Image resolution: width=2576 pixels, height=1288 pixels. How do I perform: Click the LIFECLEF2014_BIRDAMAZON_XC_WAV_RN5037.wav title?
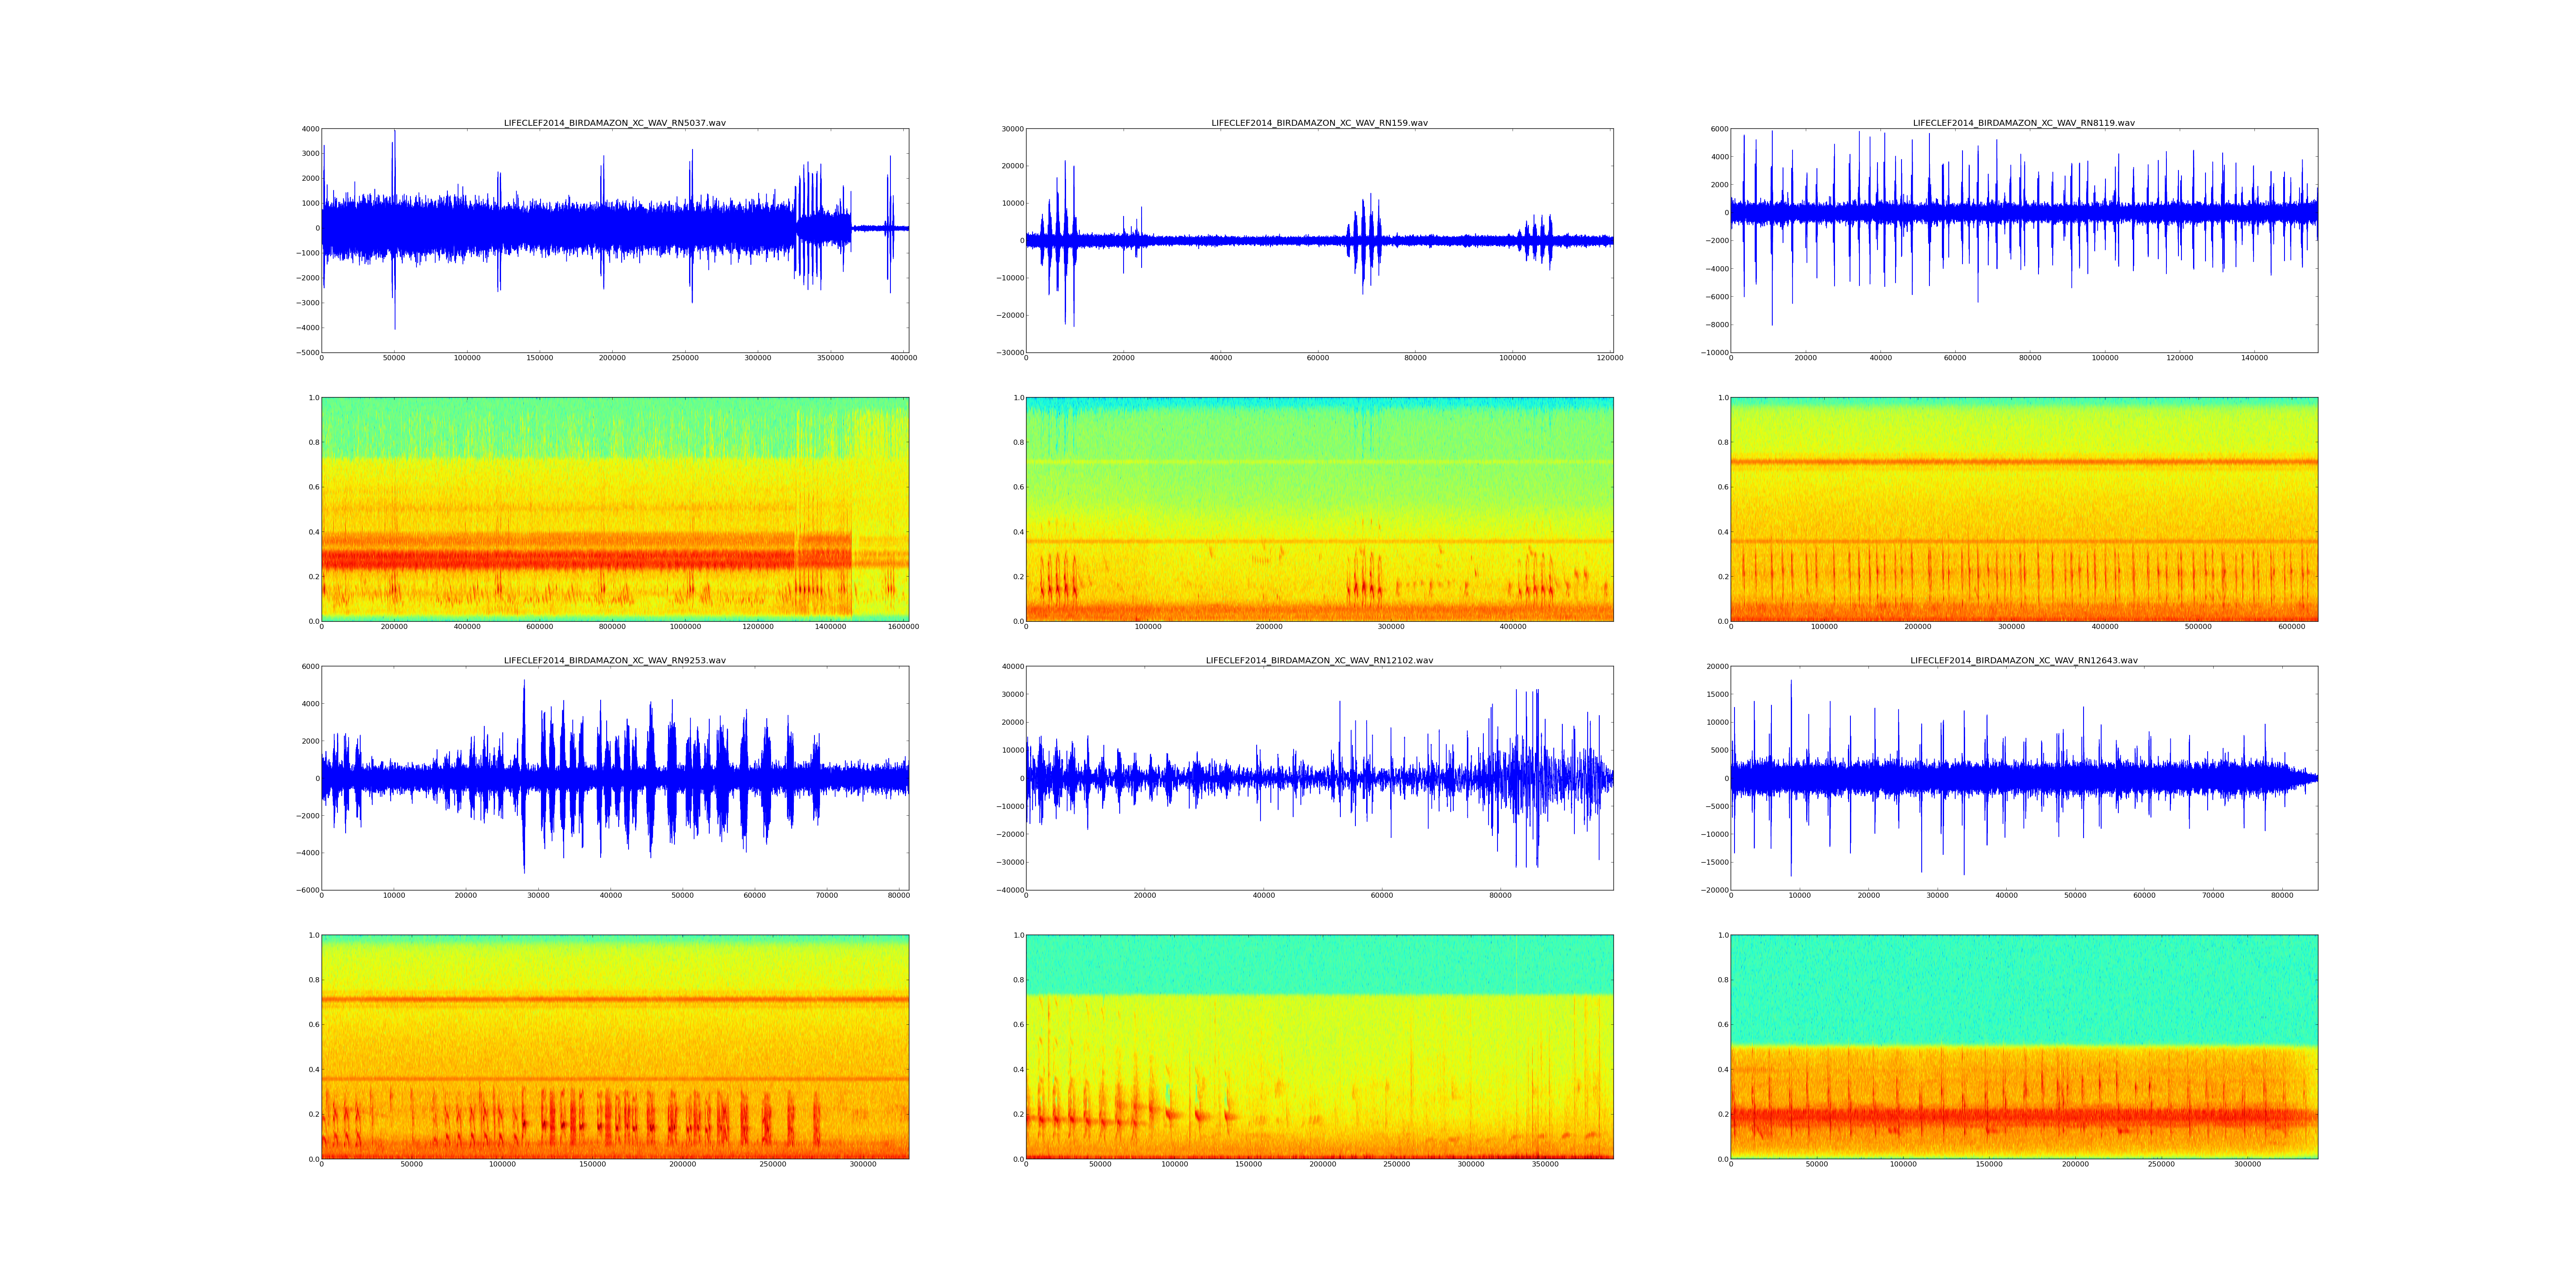coord(615,123)
